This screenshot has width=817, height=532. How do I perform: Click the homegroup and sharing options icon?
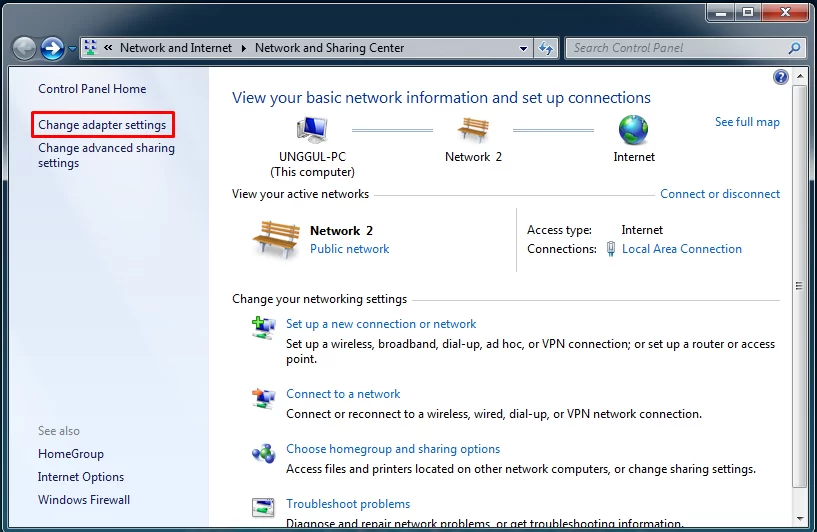pyautogui.click(x=263, y=453)
